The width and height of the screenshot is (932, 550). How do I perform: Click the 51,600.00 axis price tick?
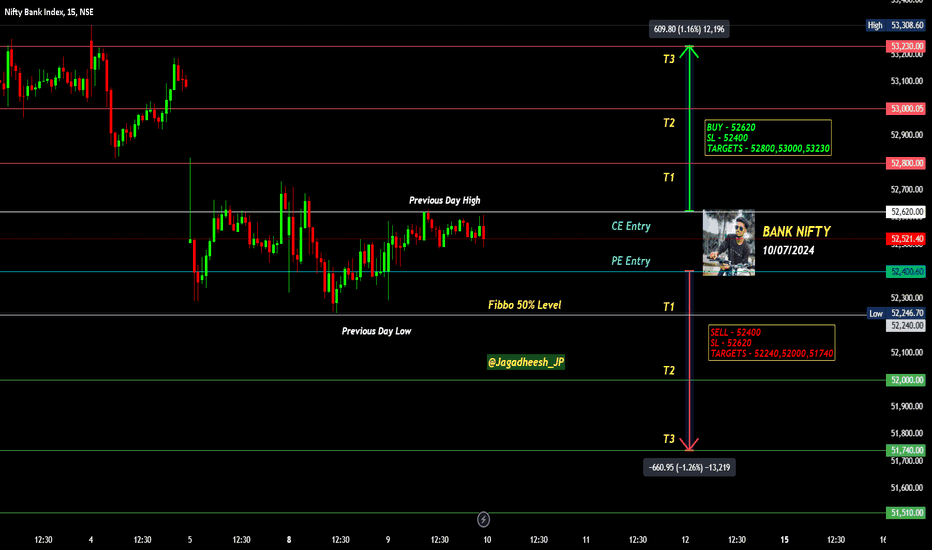(906, 488)
